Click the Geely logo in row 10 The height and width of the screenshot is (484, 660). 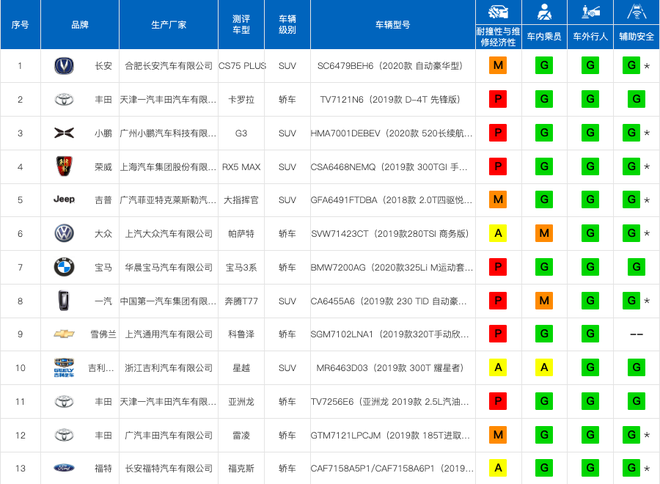[x=64, y=367]
